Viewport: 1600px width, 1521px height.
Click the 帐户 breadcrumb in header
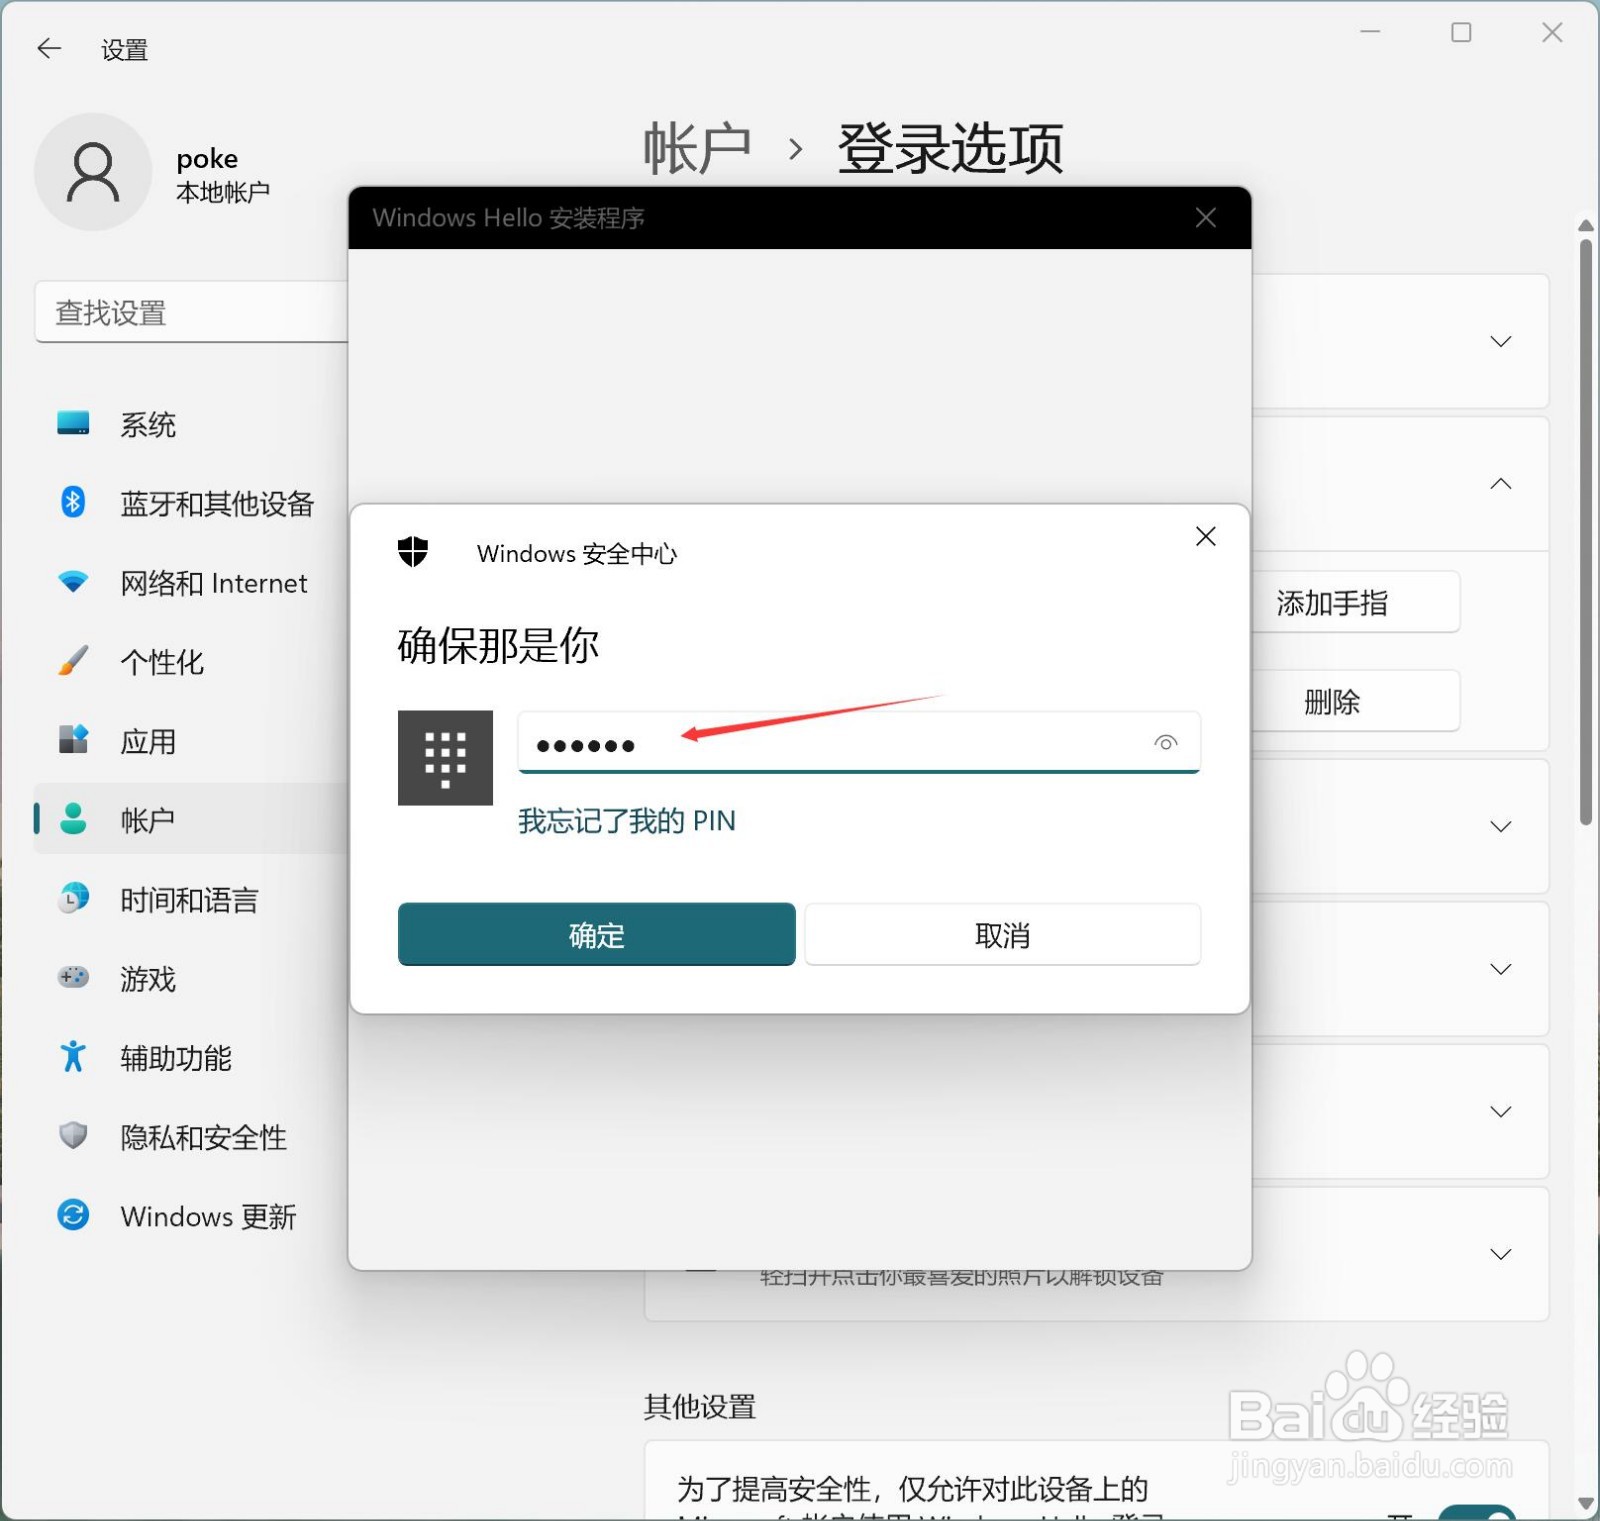point(697,149)
